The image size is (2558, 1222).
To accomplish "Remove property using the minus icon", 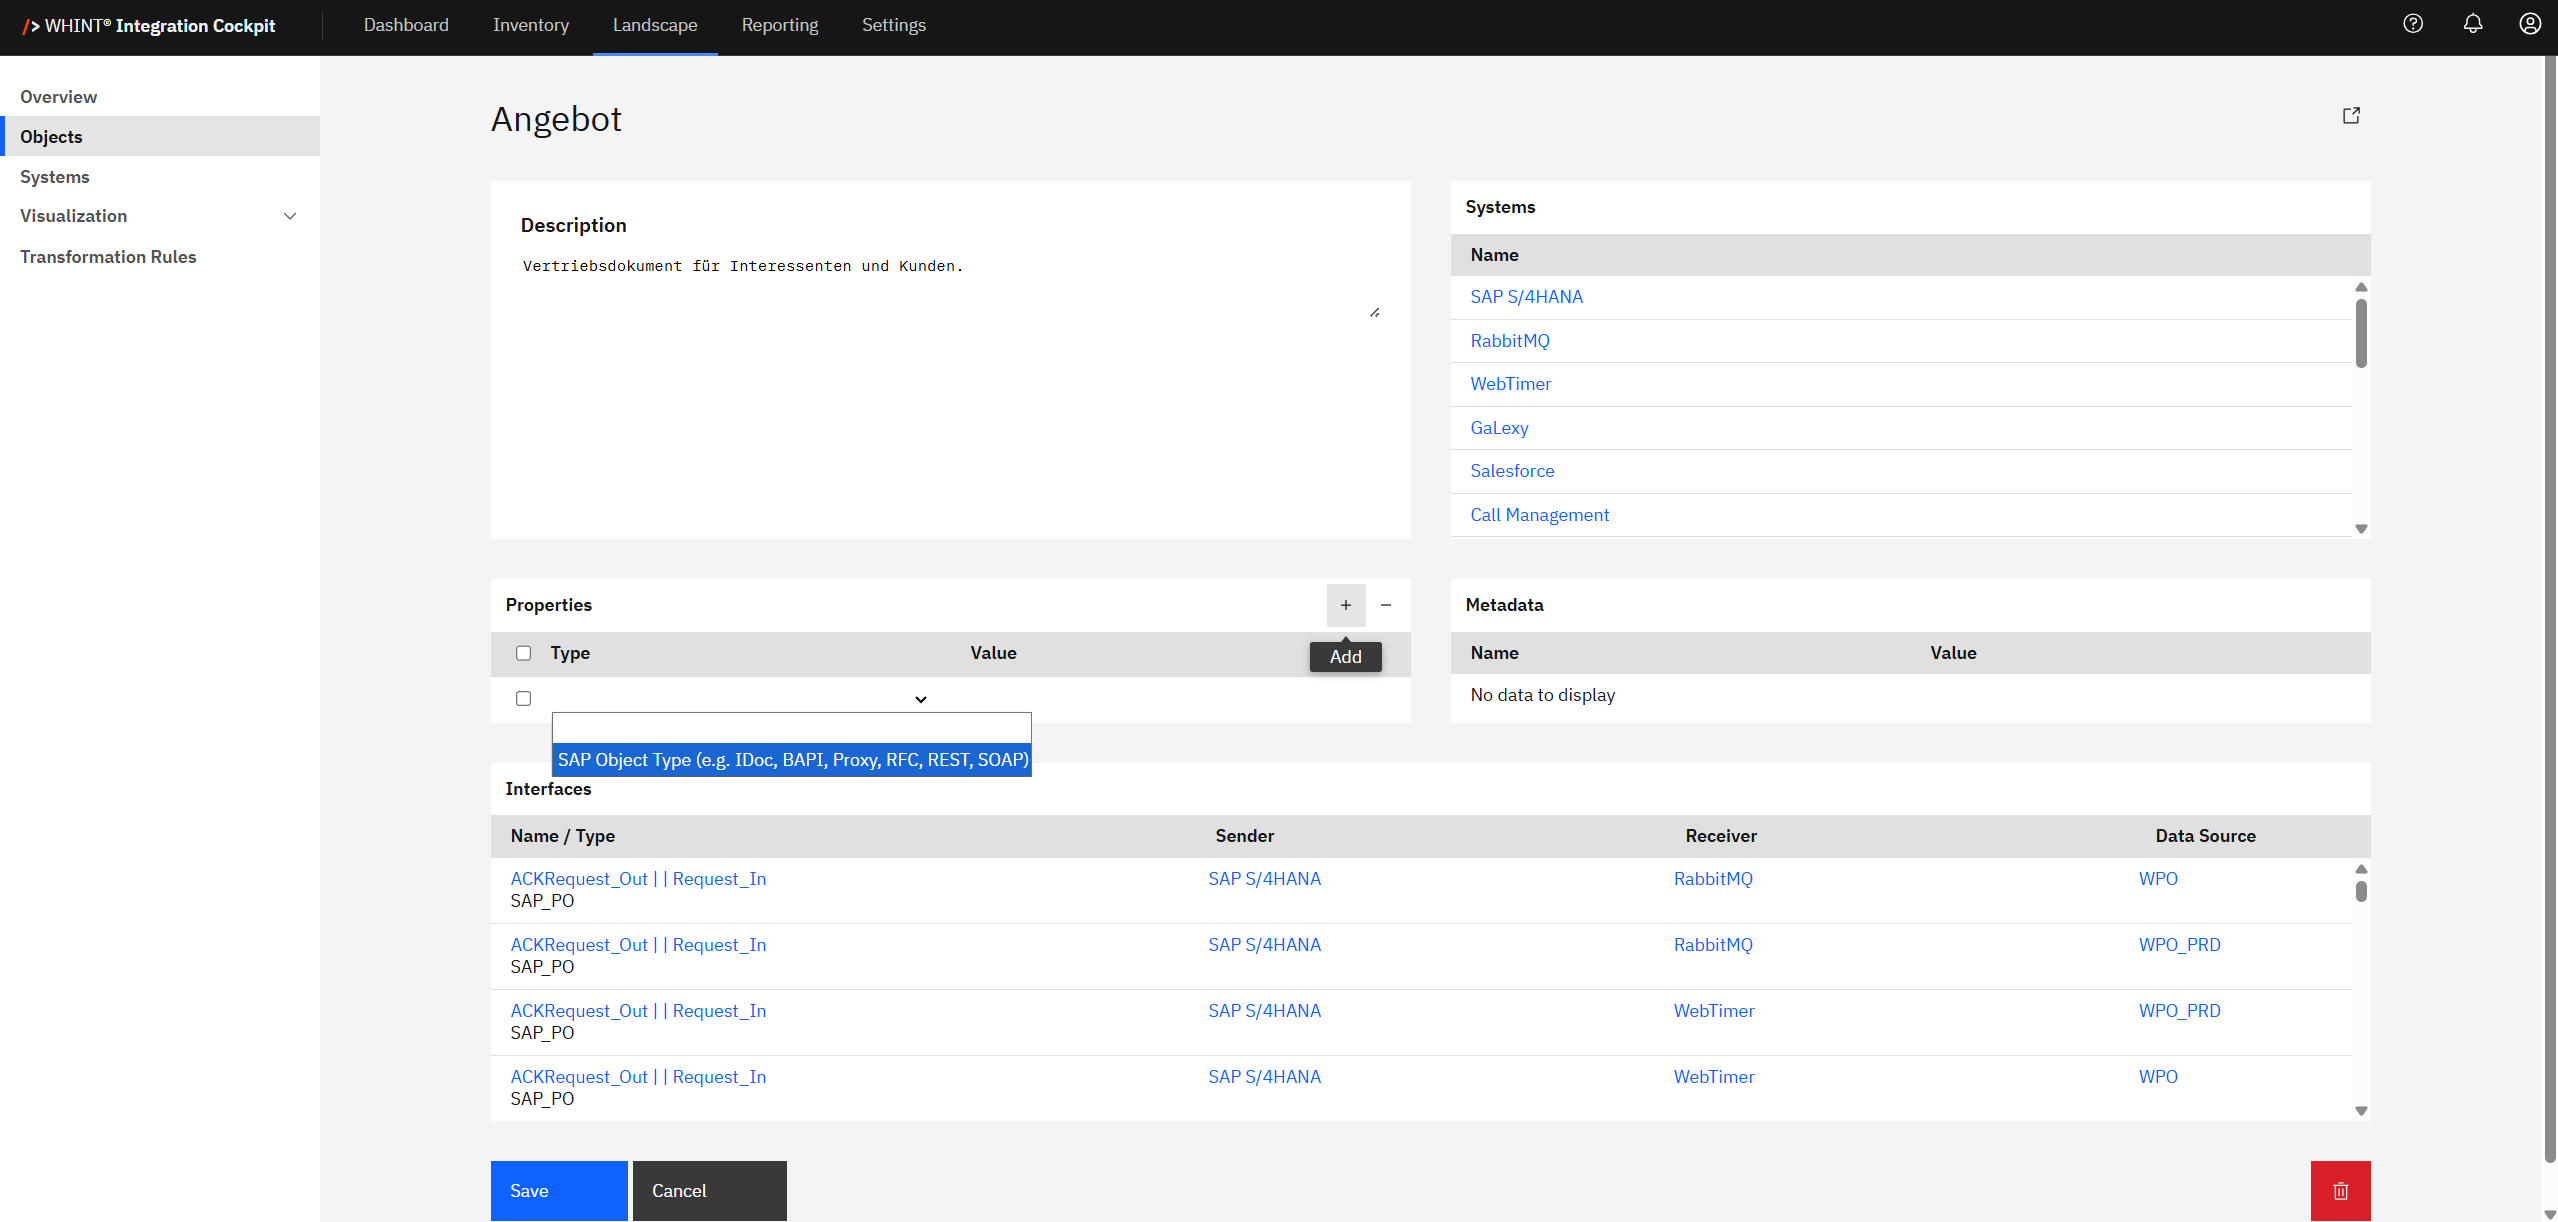I will tap(1385, 605).
